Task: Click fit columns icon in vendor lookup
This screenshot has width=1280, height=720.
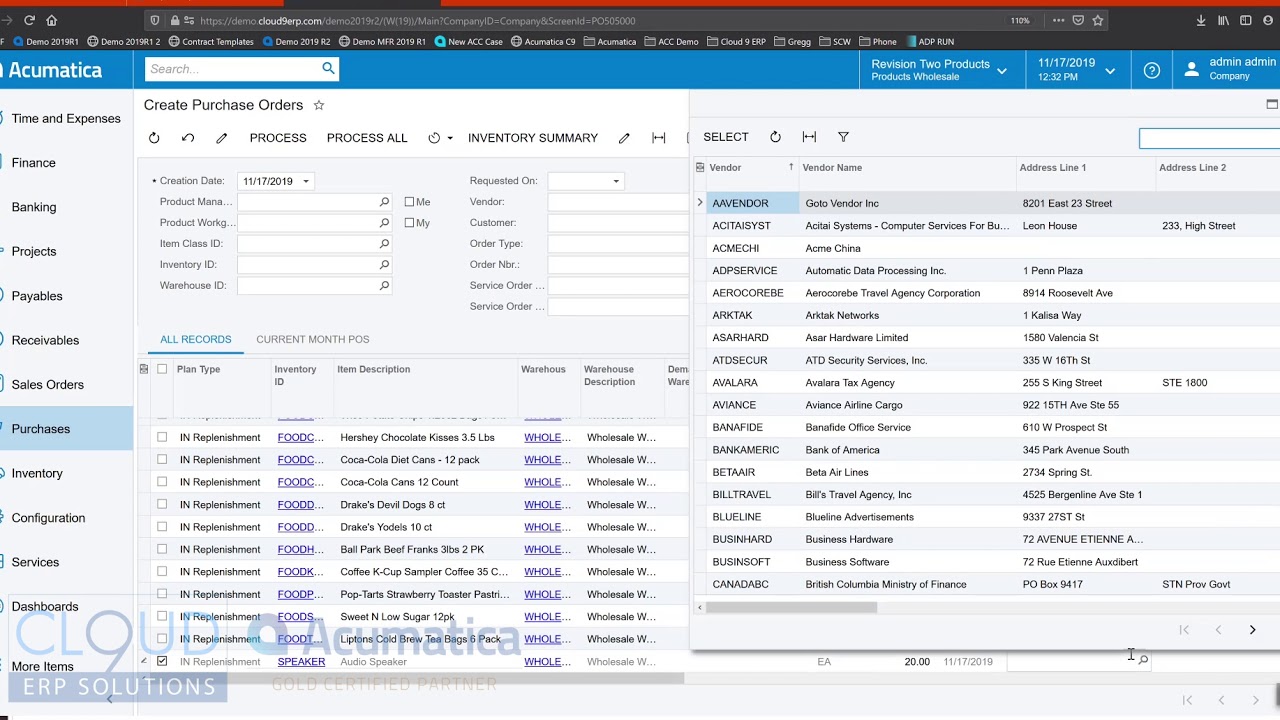Action: [809, 137]
